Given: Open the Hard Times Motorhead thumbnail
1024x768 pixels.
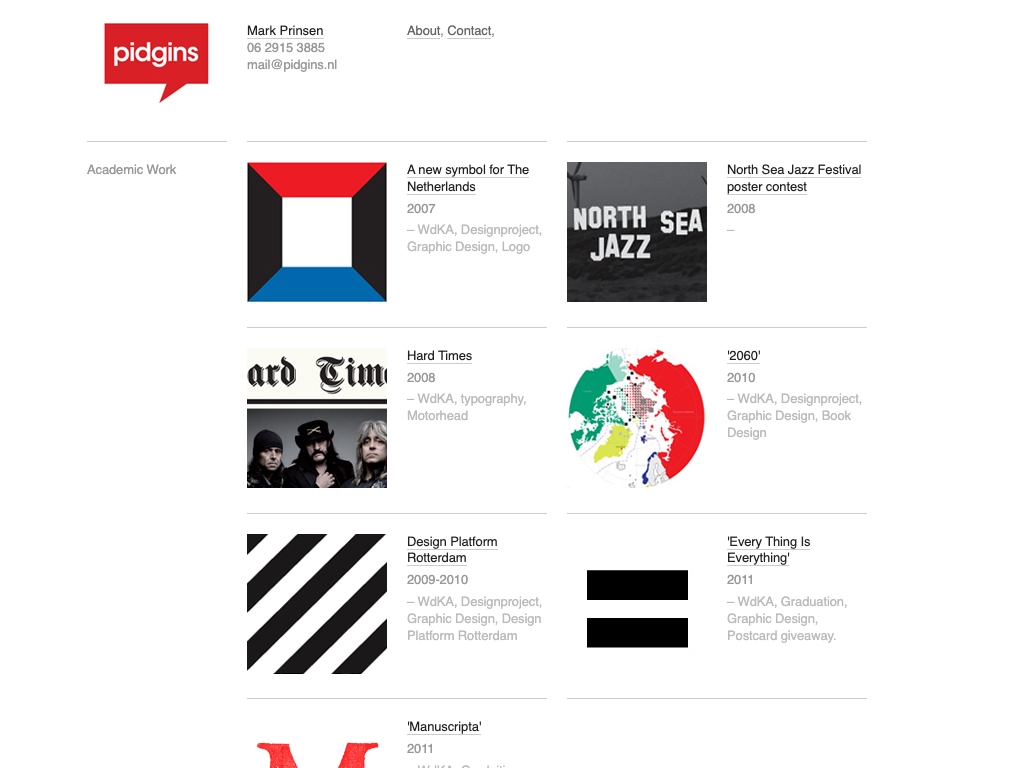Looking at the screenshot, I should coord(317,418).
